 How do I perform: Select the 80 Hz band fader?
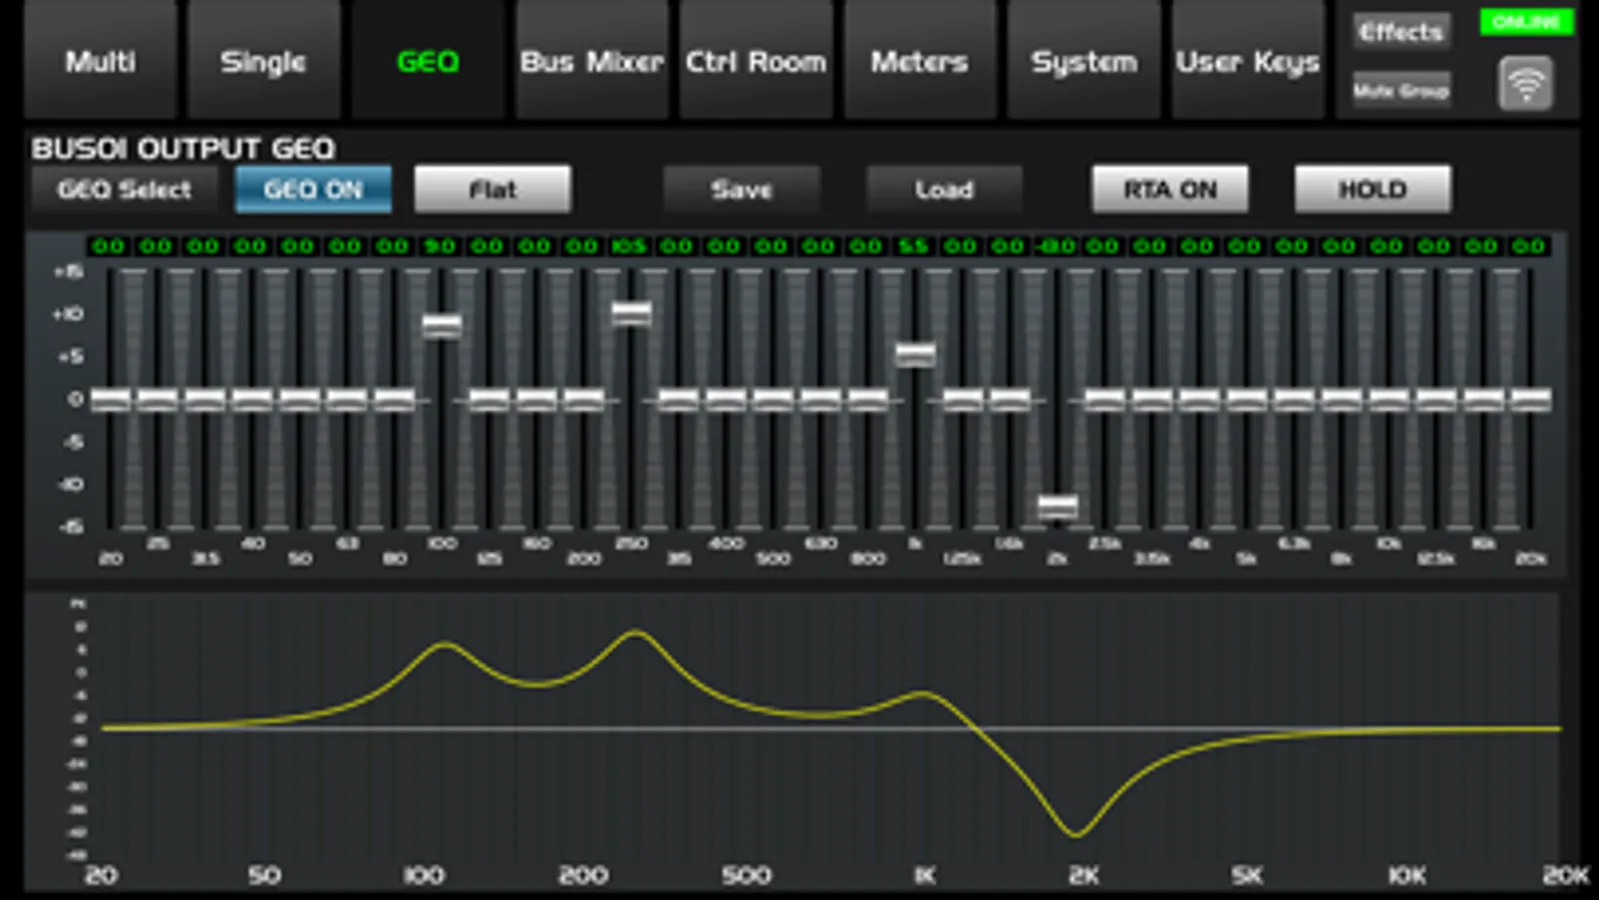point(394,399)
